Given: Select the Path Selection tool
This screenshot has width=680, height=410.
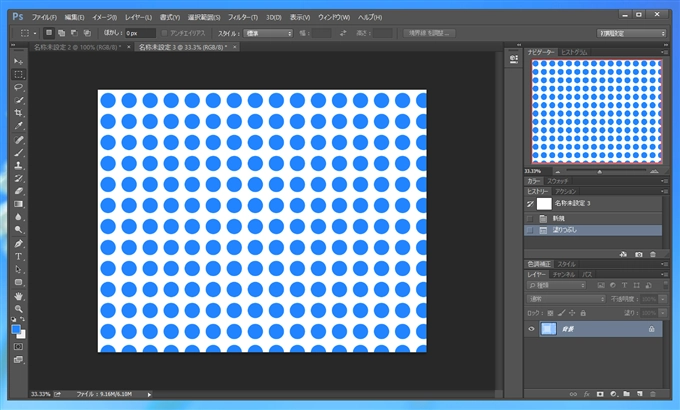Looking at the screenshot, I should pos(18,269).
